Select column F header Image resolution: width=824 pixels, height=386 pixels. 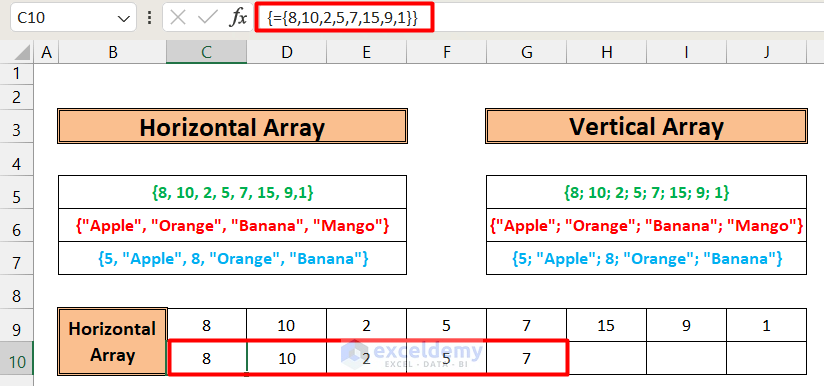pyautogui.click(x=446, y=52)
